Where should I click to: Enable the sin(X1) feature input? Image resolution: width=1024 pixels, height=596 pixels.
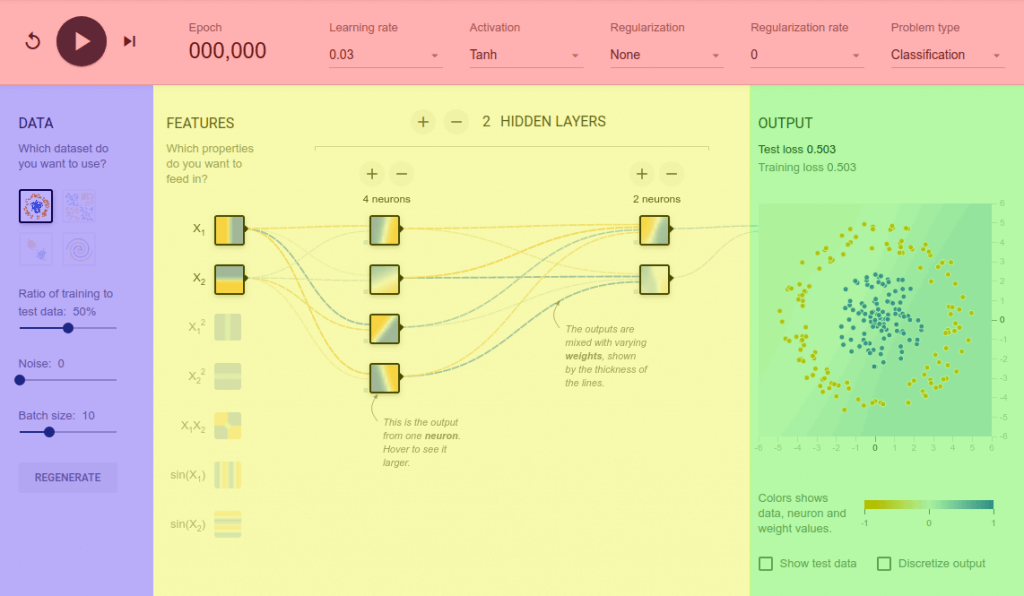[x=229, y=474]
